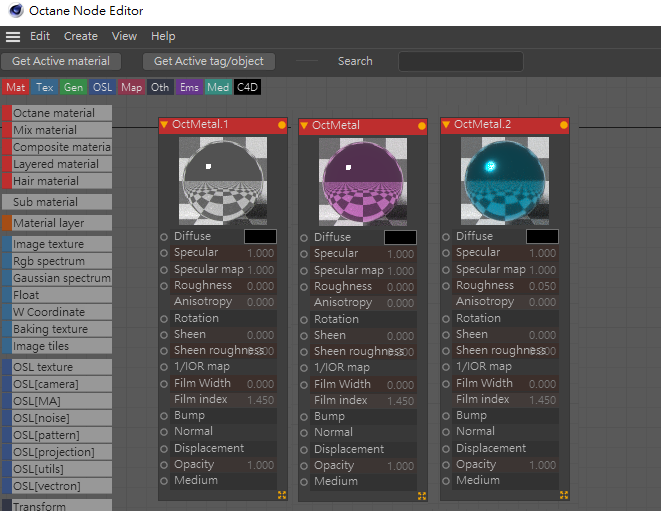Viewport: 661px width, 511px height.
Task: Collapse the OctMetal node
Action: [x=304, y=126]
